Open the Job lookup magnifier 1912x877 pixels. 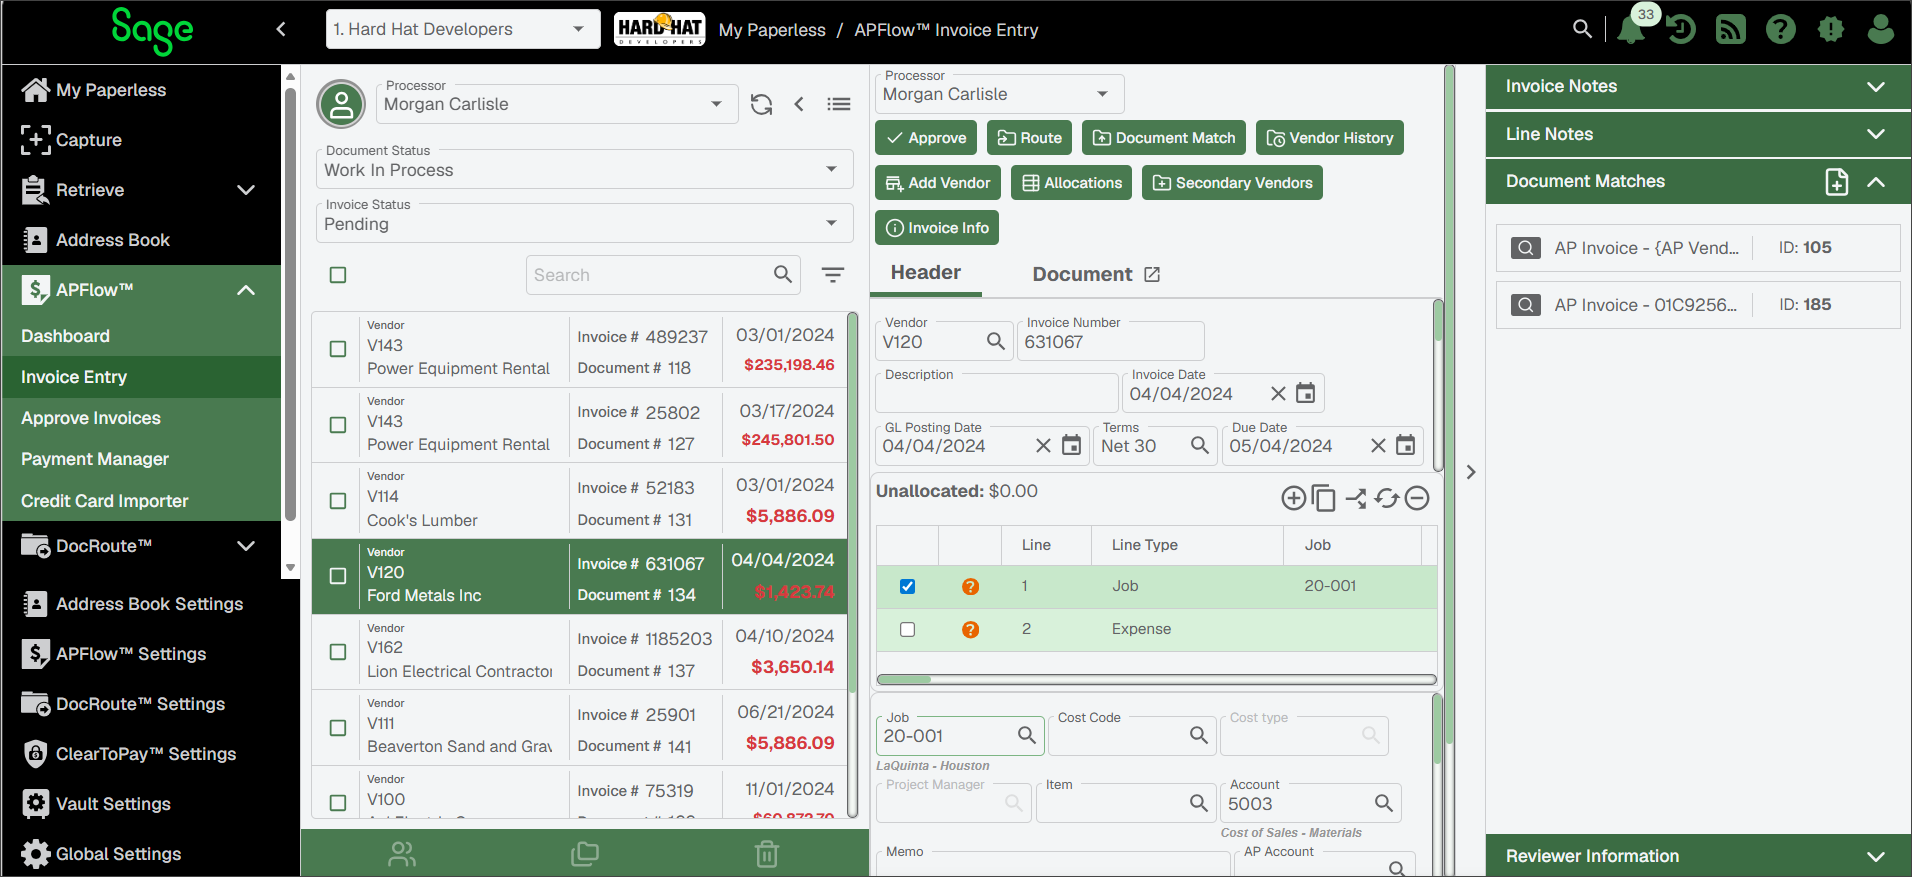(x=1027, y=735)
